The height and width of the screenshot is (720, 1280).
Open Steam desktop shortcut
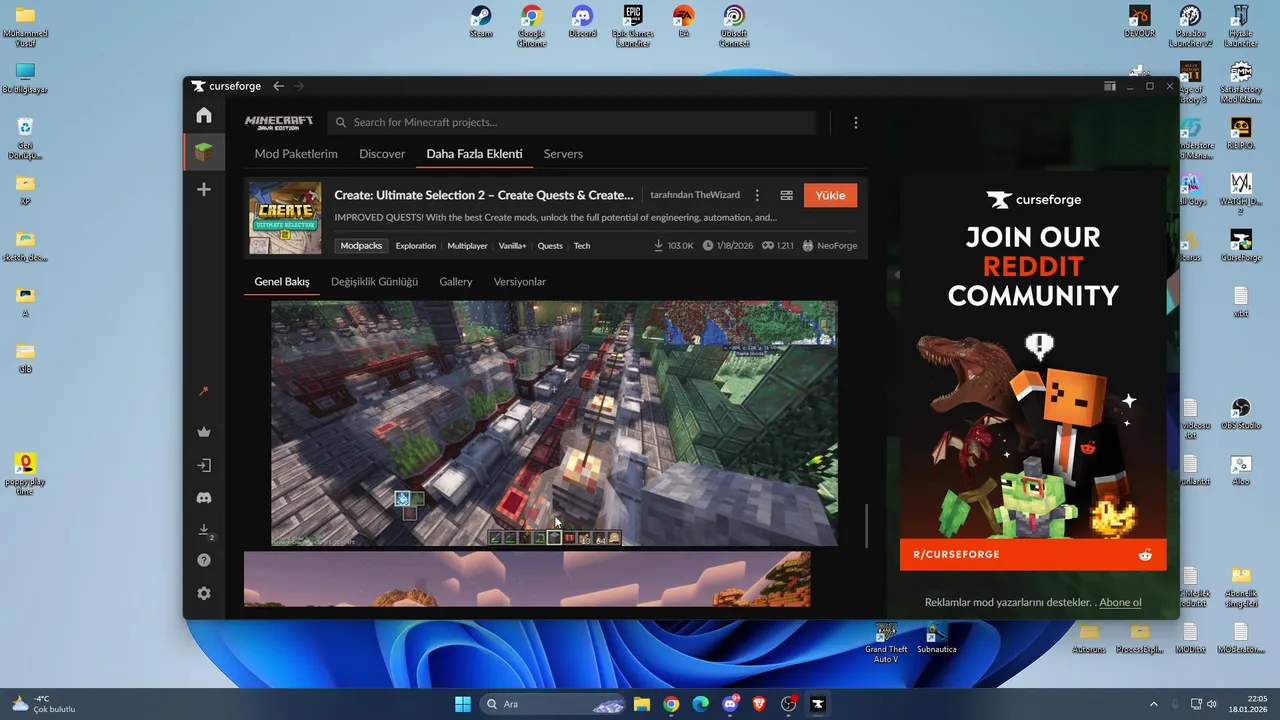point(481,21)
